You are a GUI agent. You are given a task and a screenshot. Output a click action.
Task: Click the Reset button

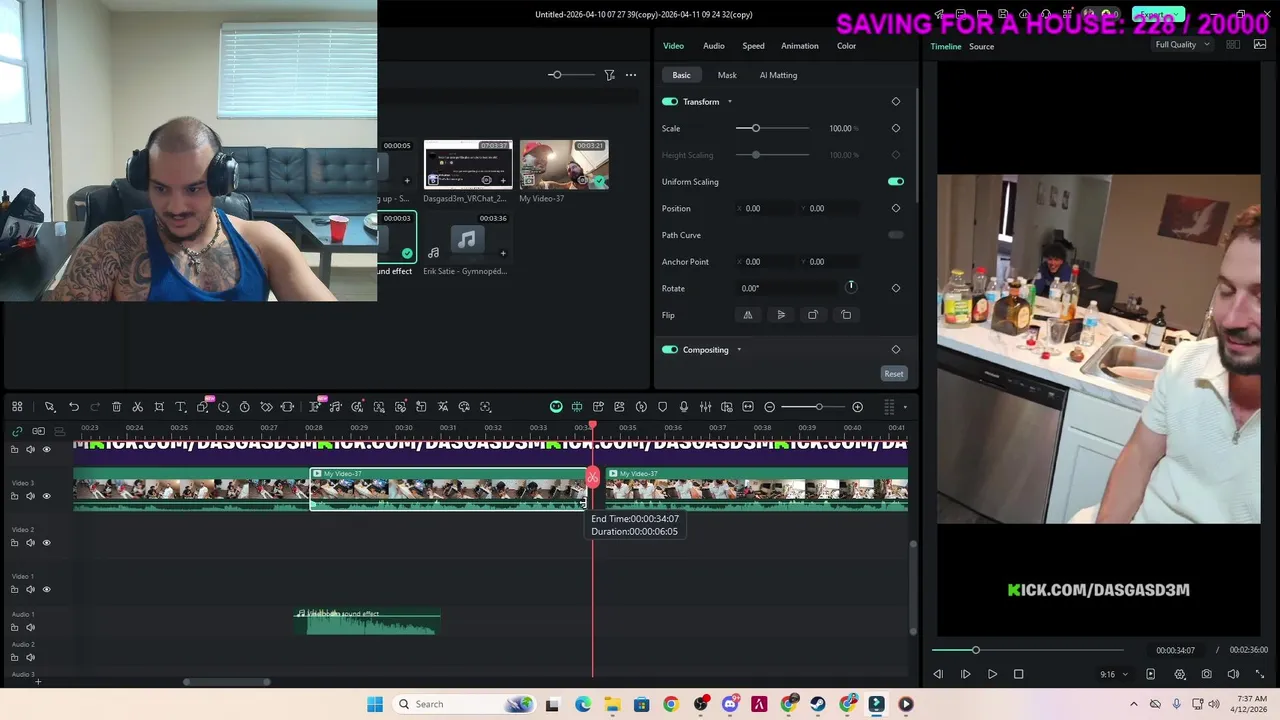pyautogui.click(x=893, y=374)
